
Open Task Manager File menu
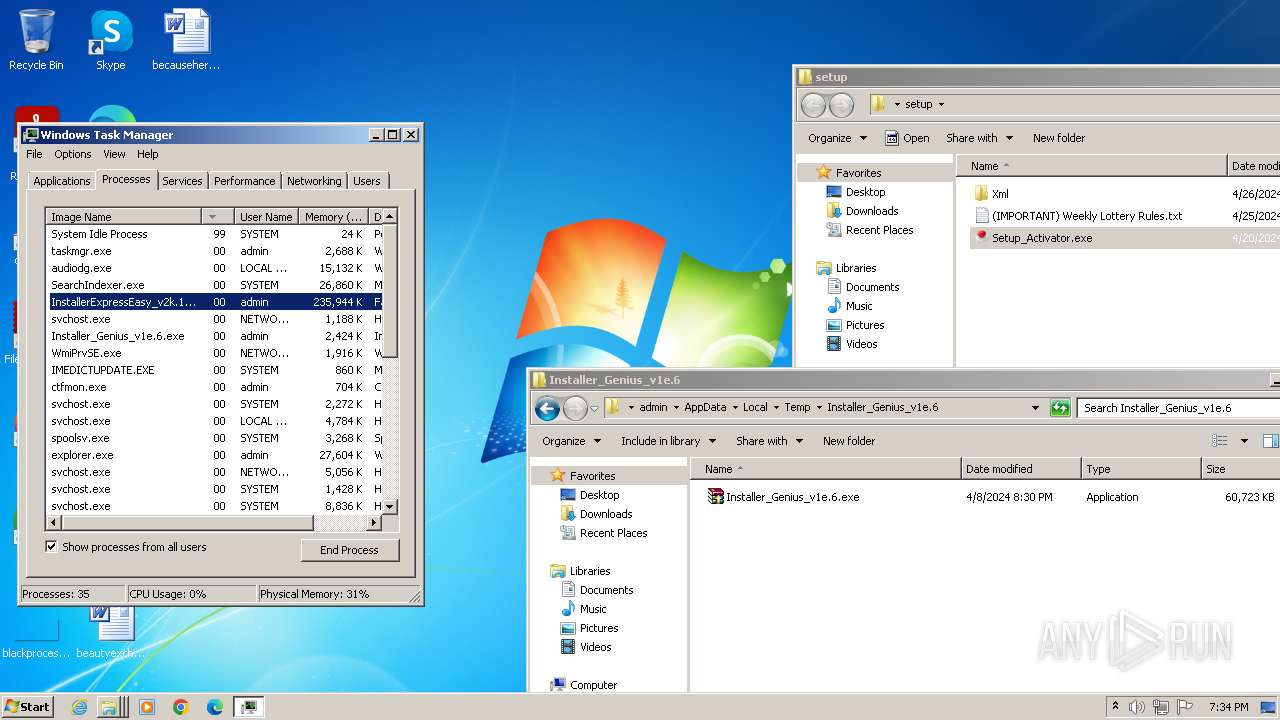coord(34,154)
